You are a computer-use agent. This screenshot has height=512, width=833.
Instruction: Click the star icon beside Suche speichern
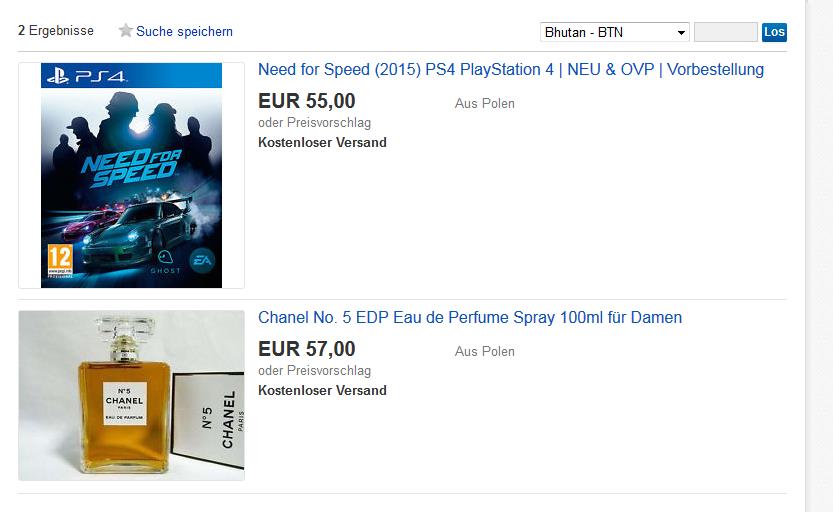click(126, 31)
